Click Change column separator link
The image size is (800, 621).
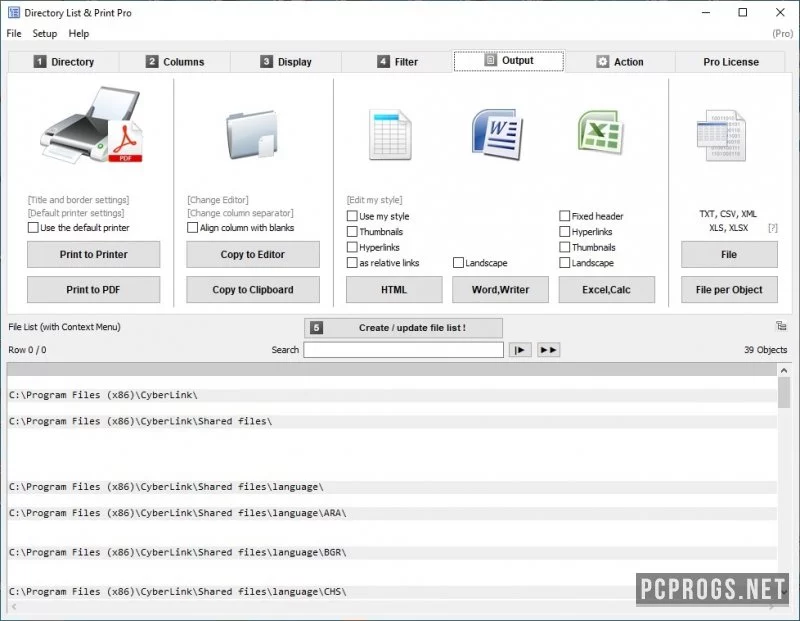(240, 213)
